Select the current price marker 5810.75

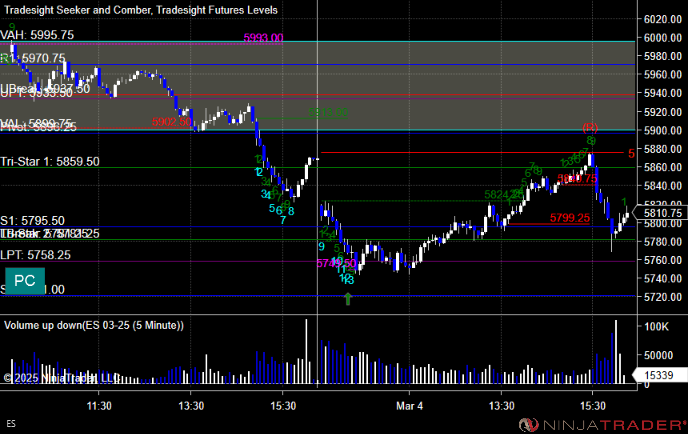(x=662, y=213)
